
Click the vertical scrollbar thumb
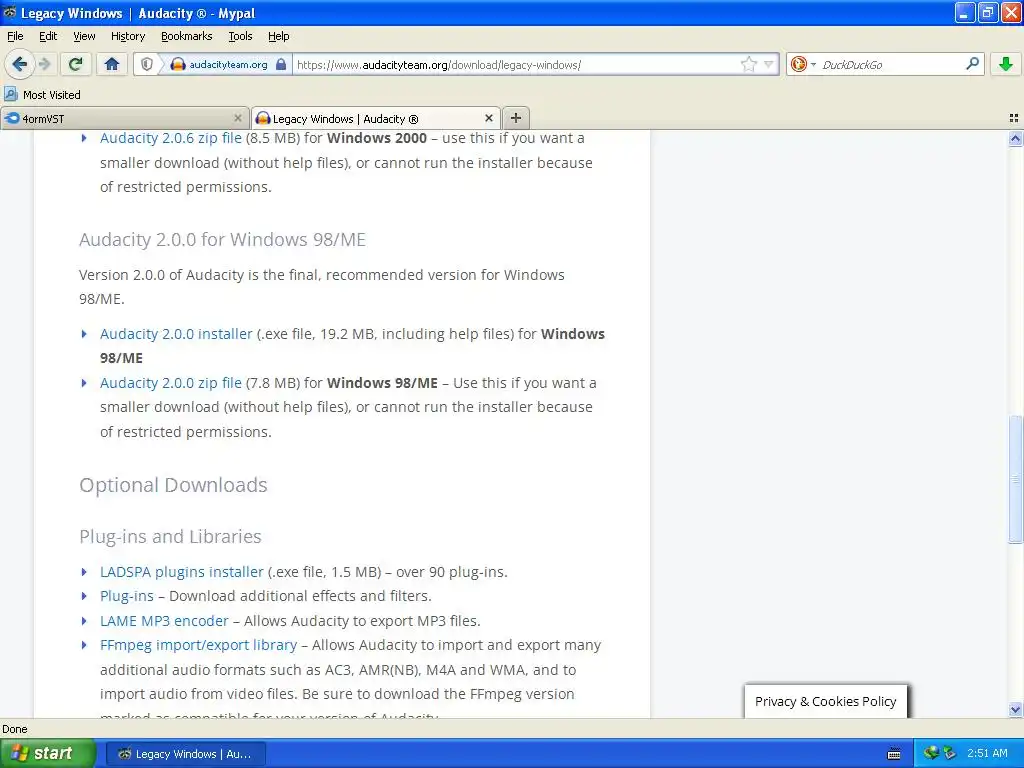pyautogui.click(x=1015, y=479)
